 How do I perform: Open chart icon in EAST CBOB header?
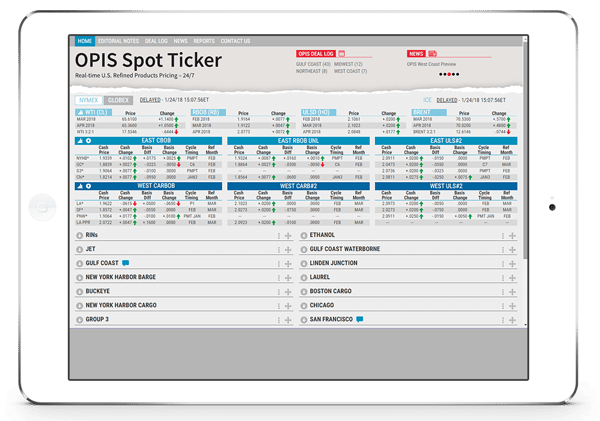tap(80, 141)
